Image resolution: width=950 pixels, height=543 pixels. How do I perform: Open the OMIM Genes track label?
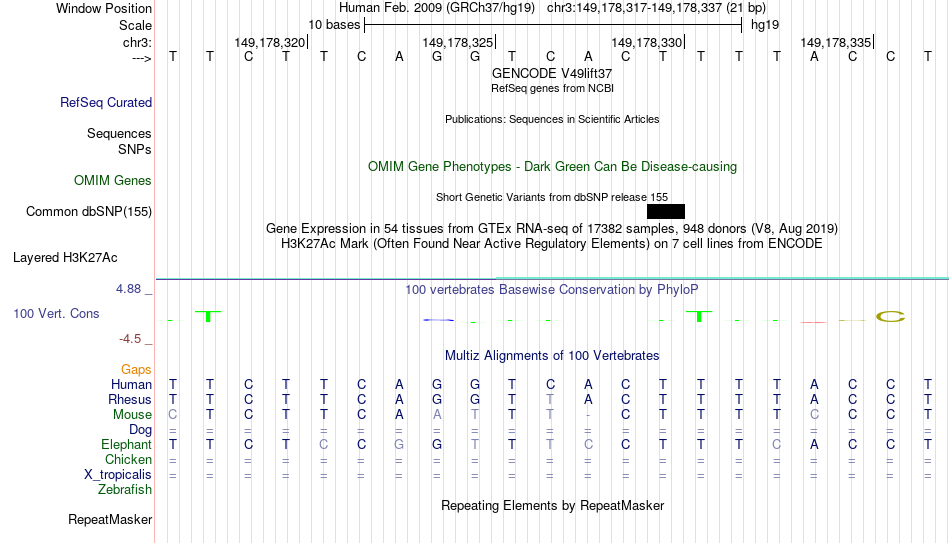[113, 181]
